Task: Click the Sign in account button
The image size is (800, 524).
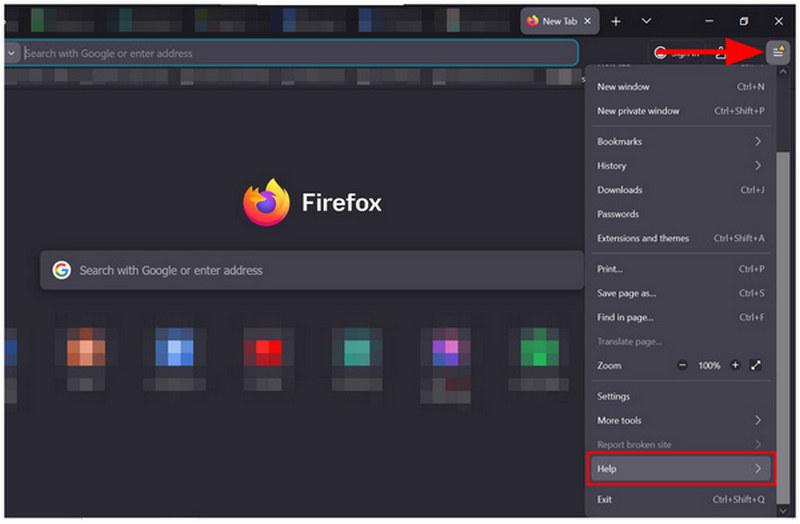Action: tap(679, 52)
